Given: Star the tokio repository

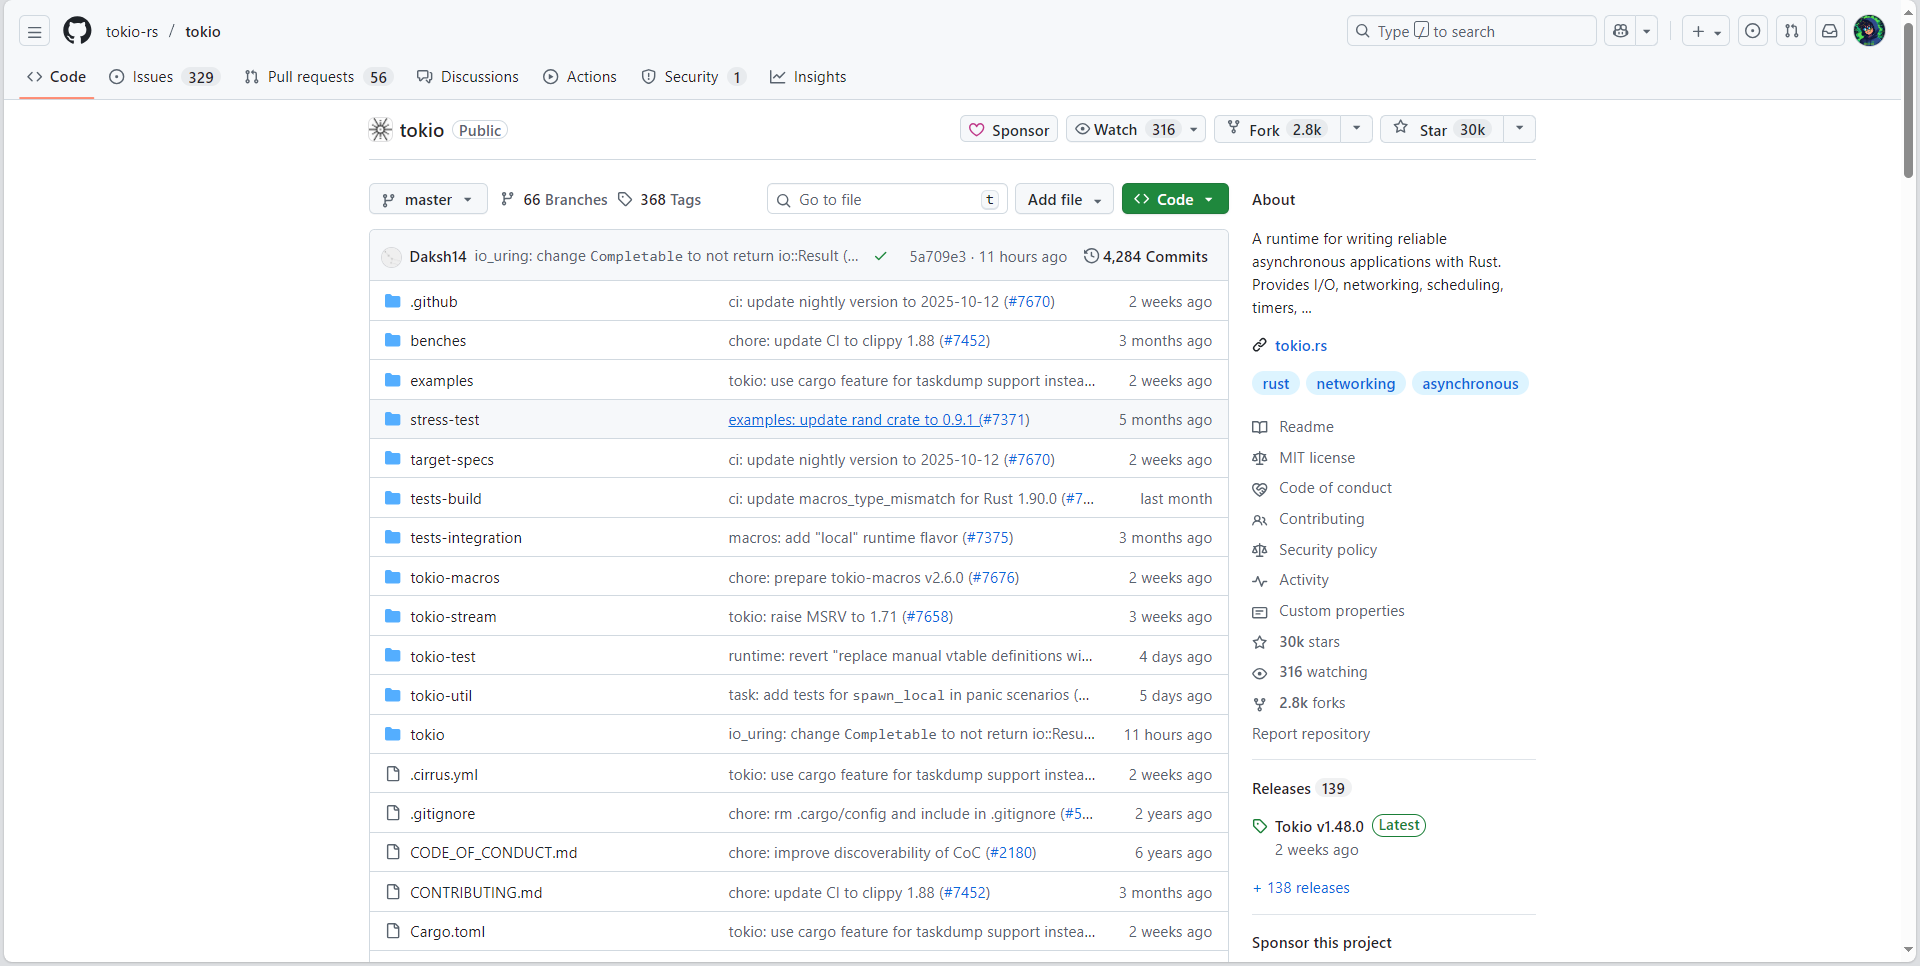Looking at the screenshot, I should click(x=1441, y=129).
